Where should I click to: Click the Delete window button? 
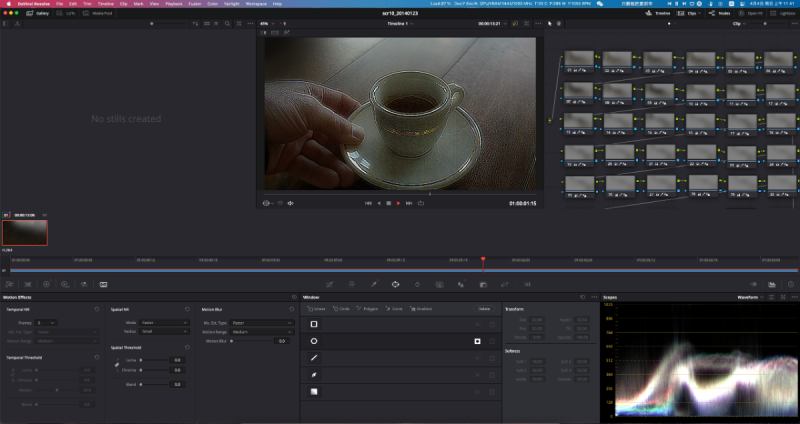pos(484,309)
